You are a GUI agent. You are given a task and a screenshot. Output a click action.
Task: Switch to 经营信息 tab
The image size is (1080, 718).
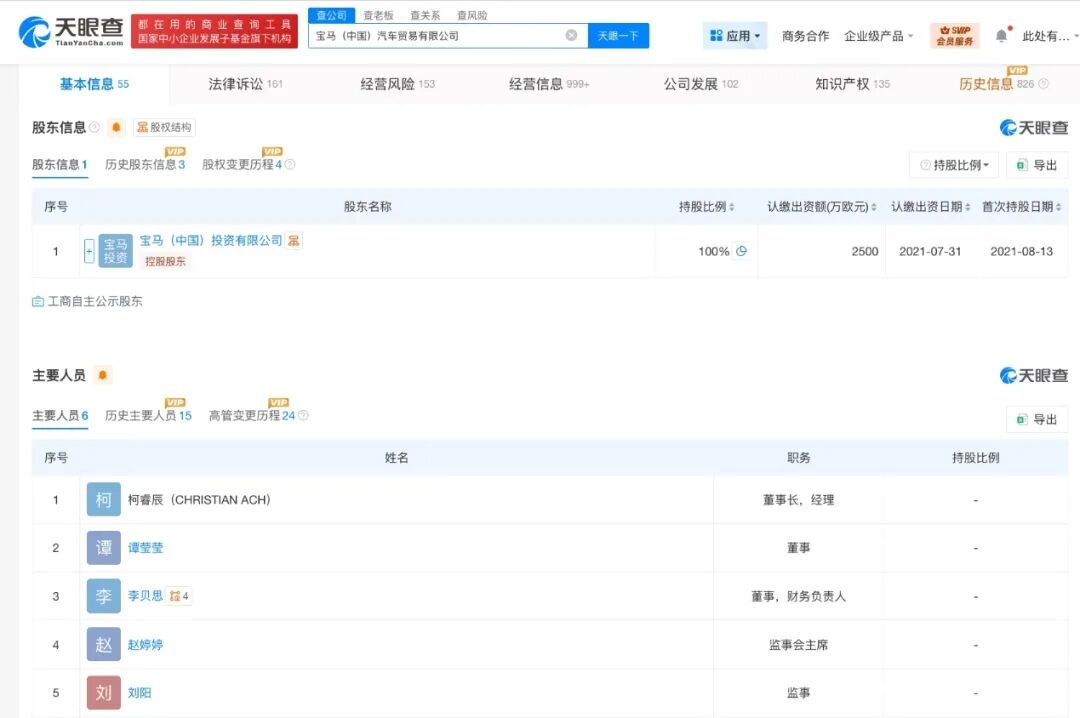549,84
